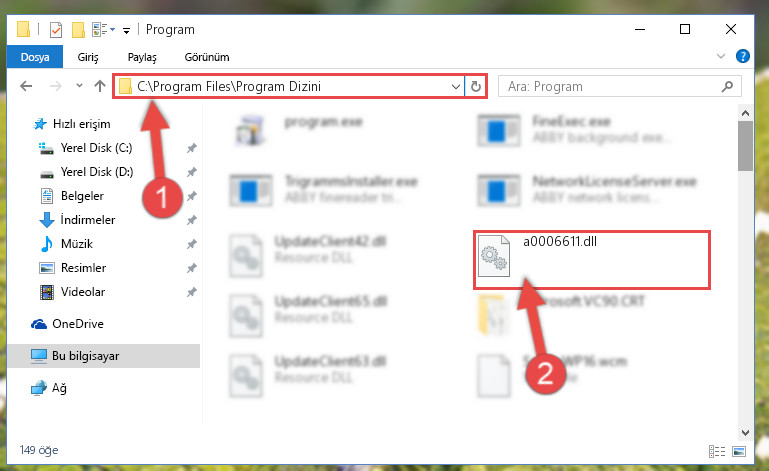Select OneDrive in the navigation pane
The height and width of the screenshot is (471, 769).
pos(77,324)
